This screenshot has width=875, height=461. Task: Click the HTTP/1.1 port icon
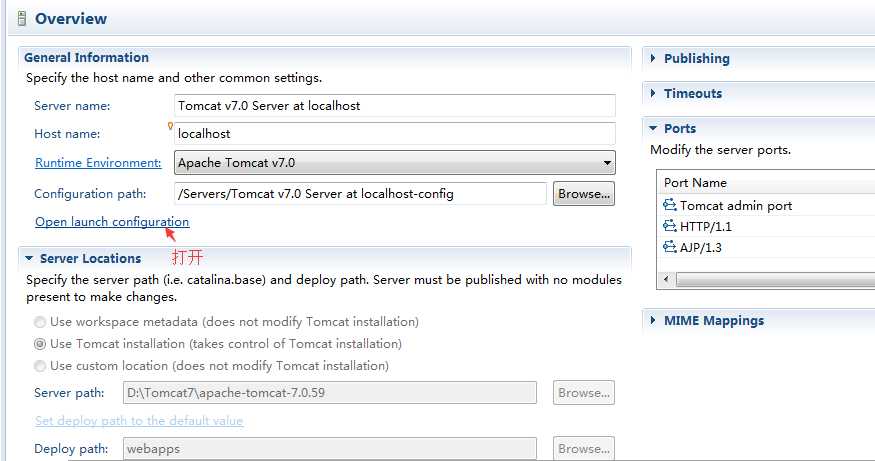[670, 226]
